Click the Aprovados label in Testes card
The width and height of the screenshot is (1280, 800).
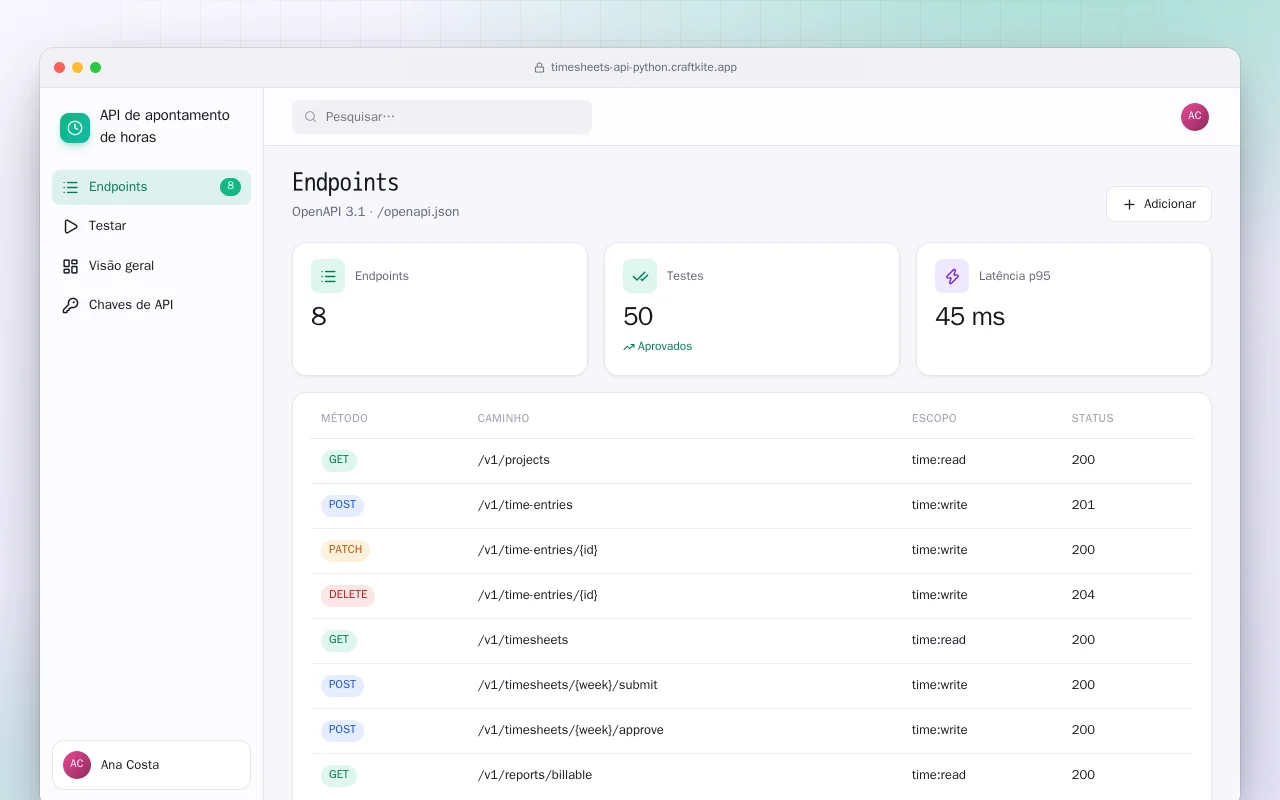[665, 347]
